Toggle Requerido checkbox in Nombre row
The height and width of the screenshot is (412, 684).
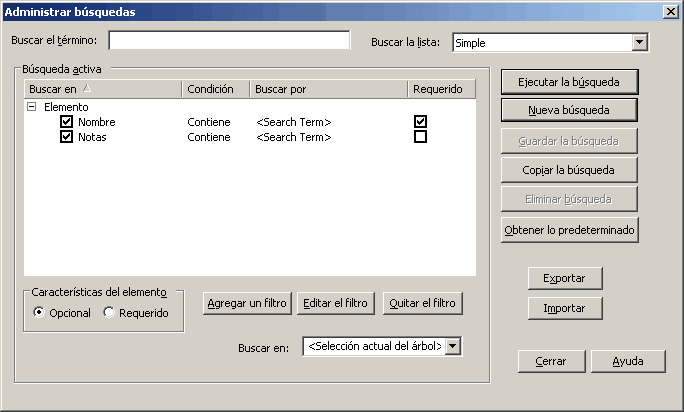[421, 121]
